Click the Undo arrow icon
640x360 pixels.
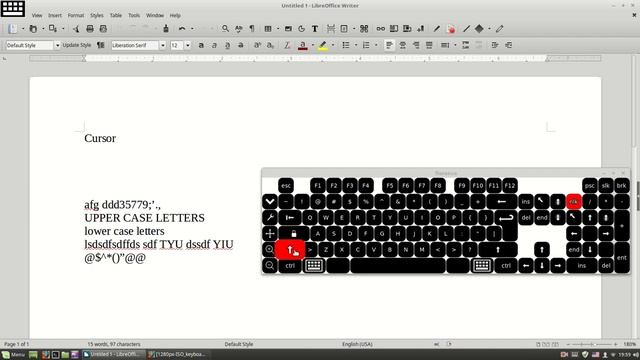pyautogui.click(x=182, y=29)
